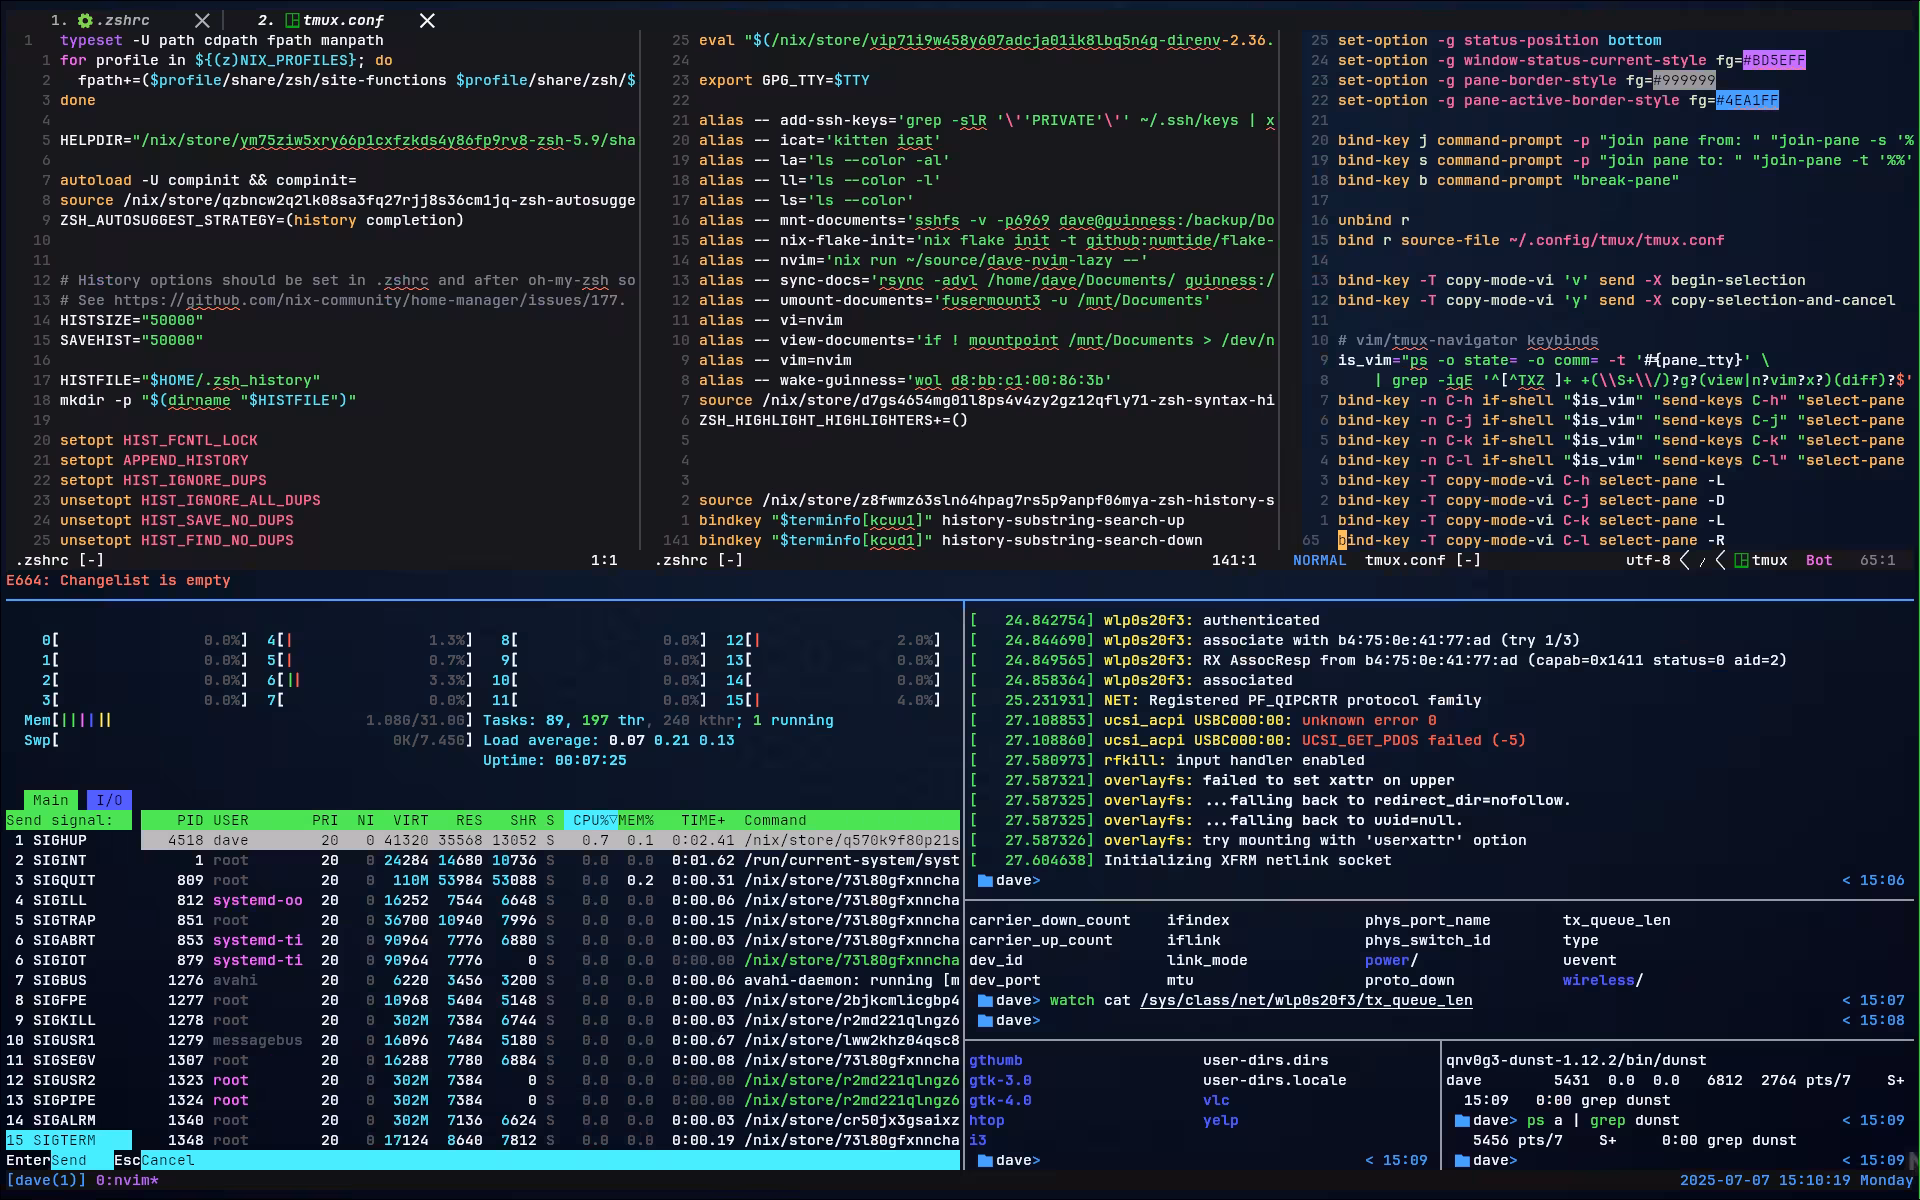Select signal 9 SIGKILL
The width and height of the screenshot is (1920, 1200).
pyautogui.click(x=68, y=1020)
